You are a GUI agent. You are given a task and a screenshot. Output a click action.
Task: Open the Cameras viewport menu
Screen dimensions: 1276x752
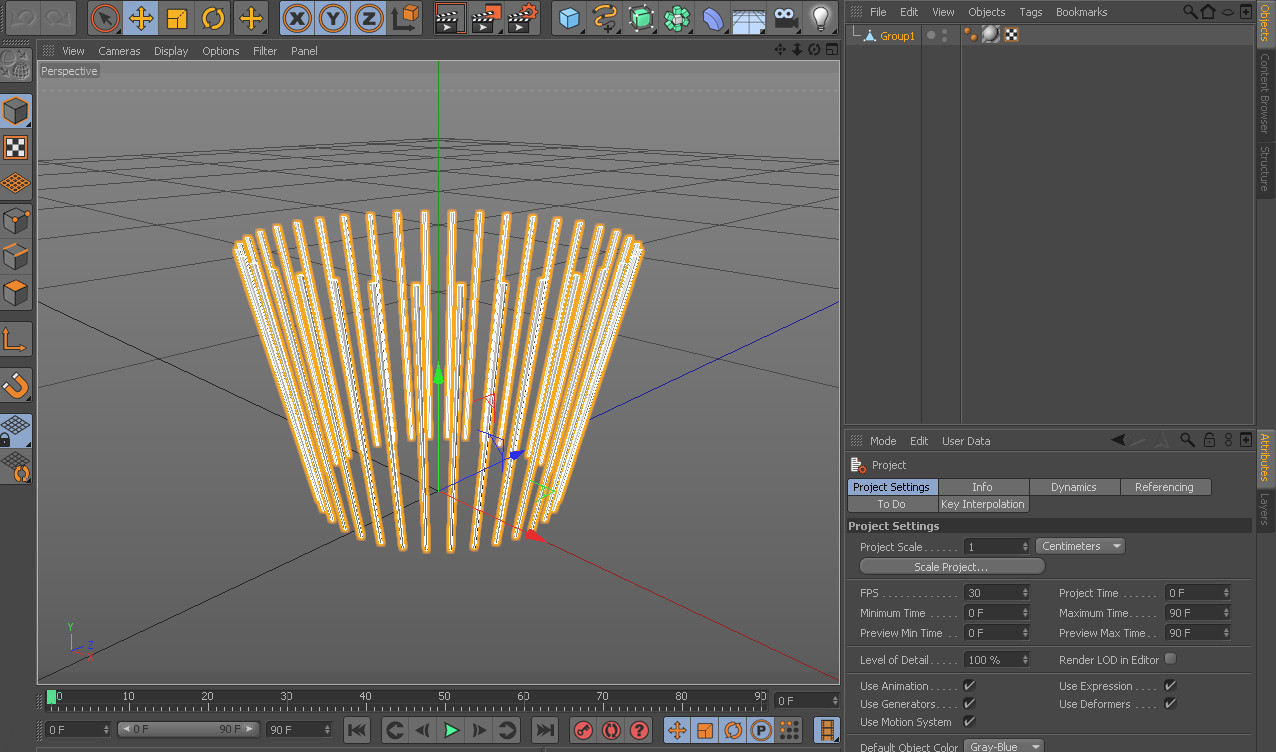click(119, 51)
